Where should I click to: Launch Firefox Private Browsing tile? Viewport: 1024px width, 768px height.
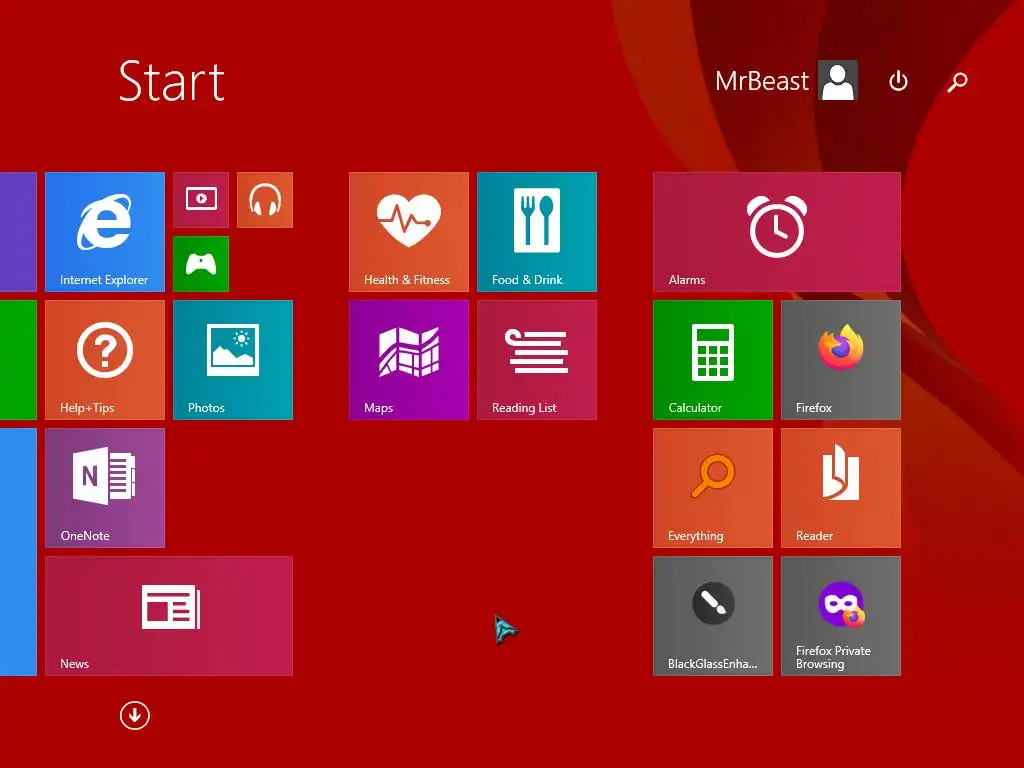(841, 616)
